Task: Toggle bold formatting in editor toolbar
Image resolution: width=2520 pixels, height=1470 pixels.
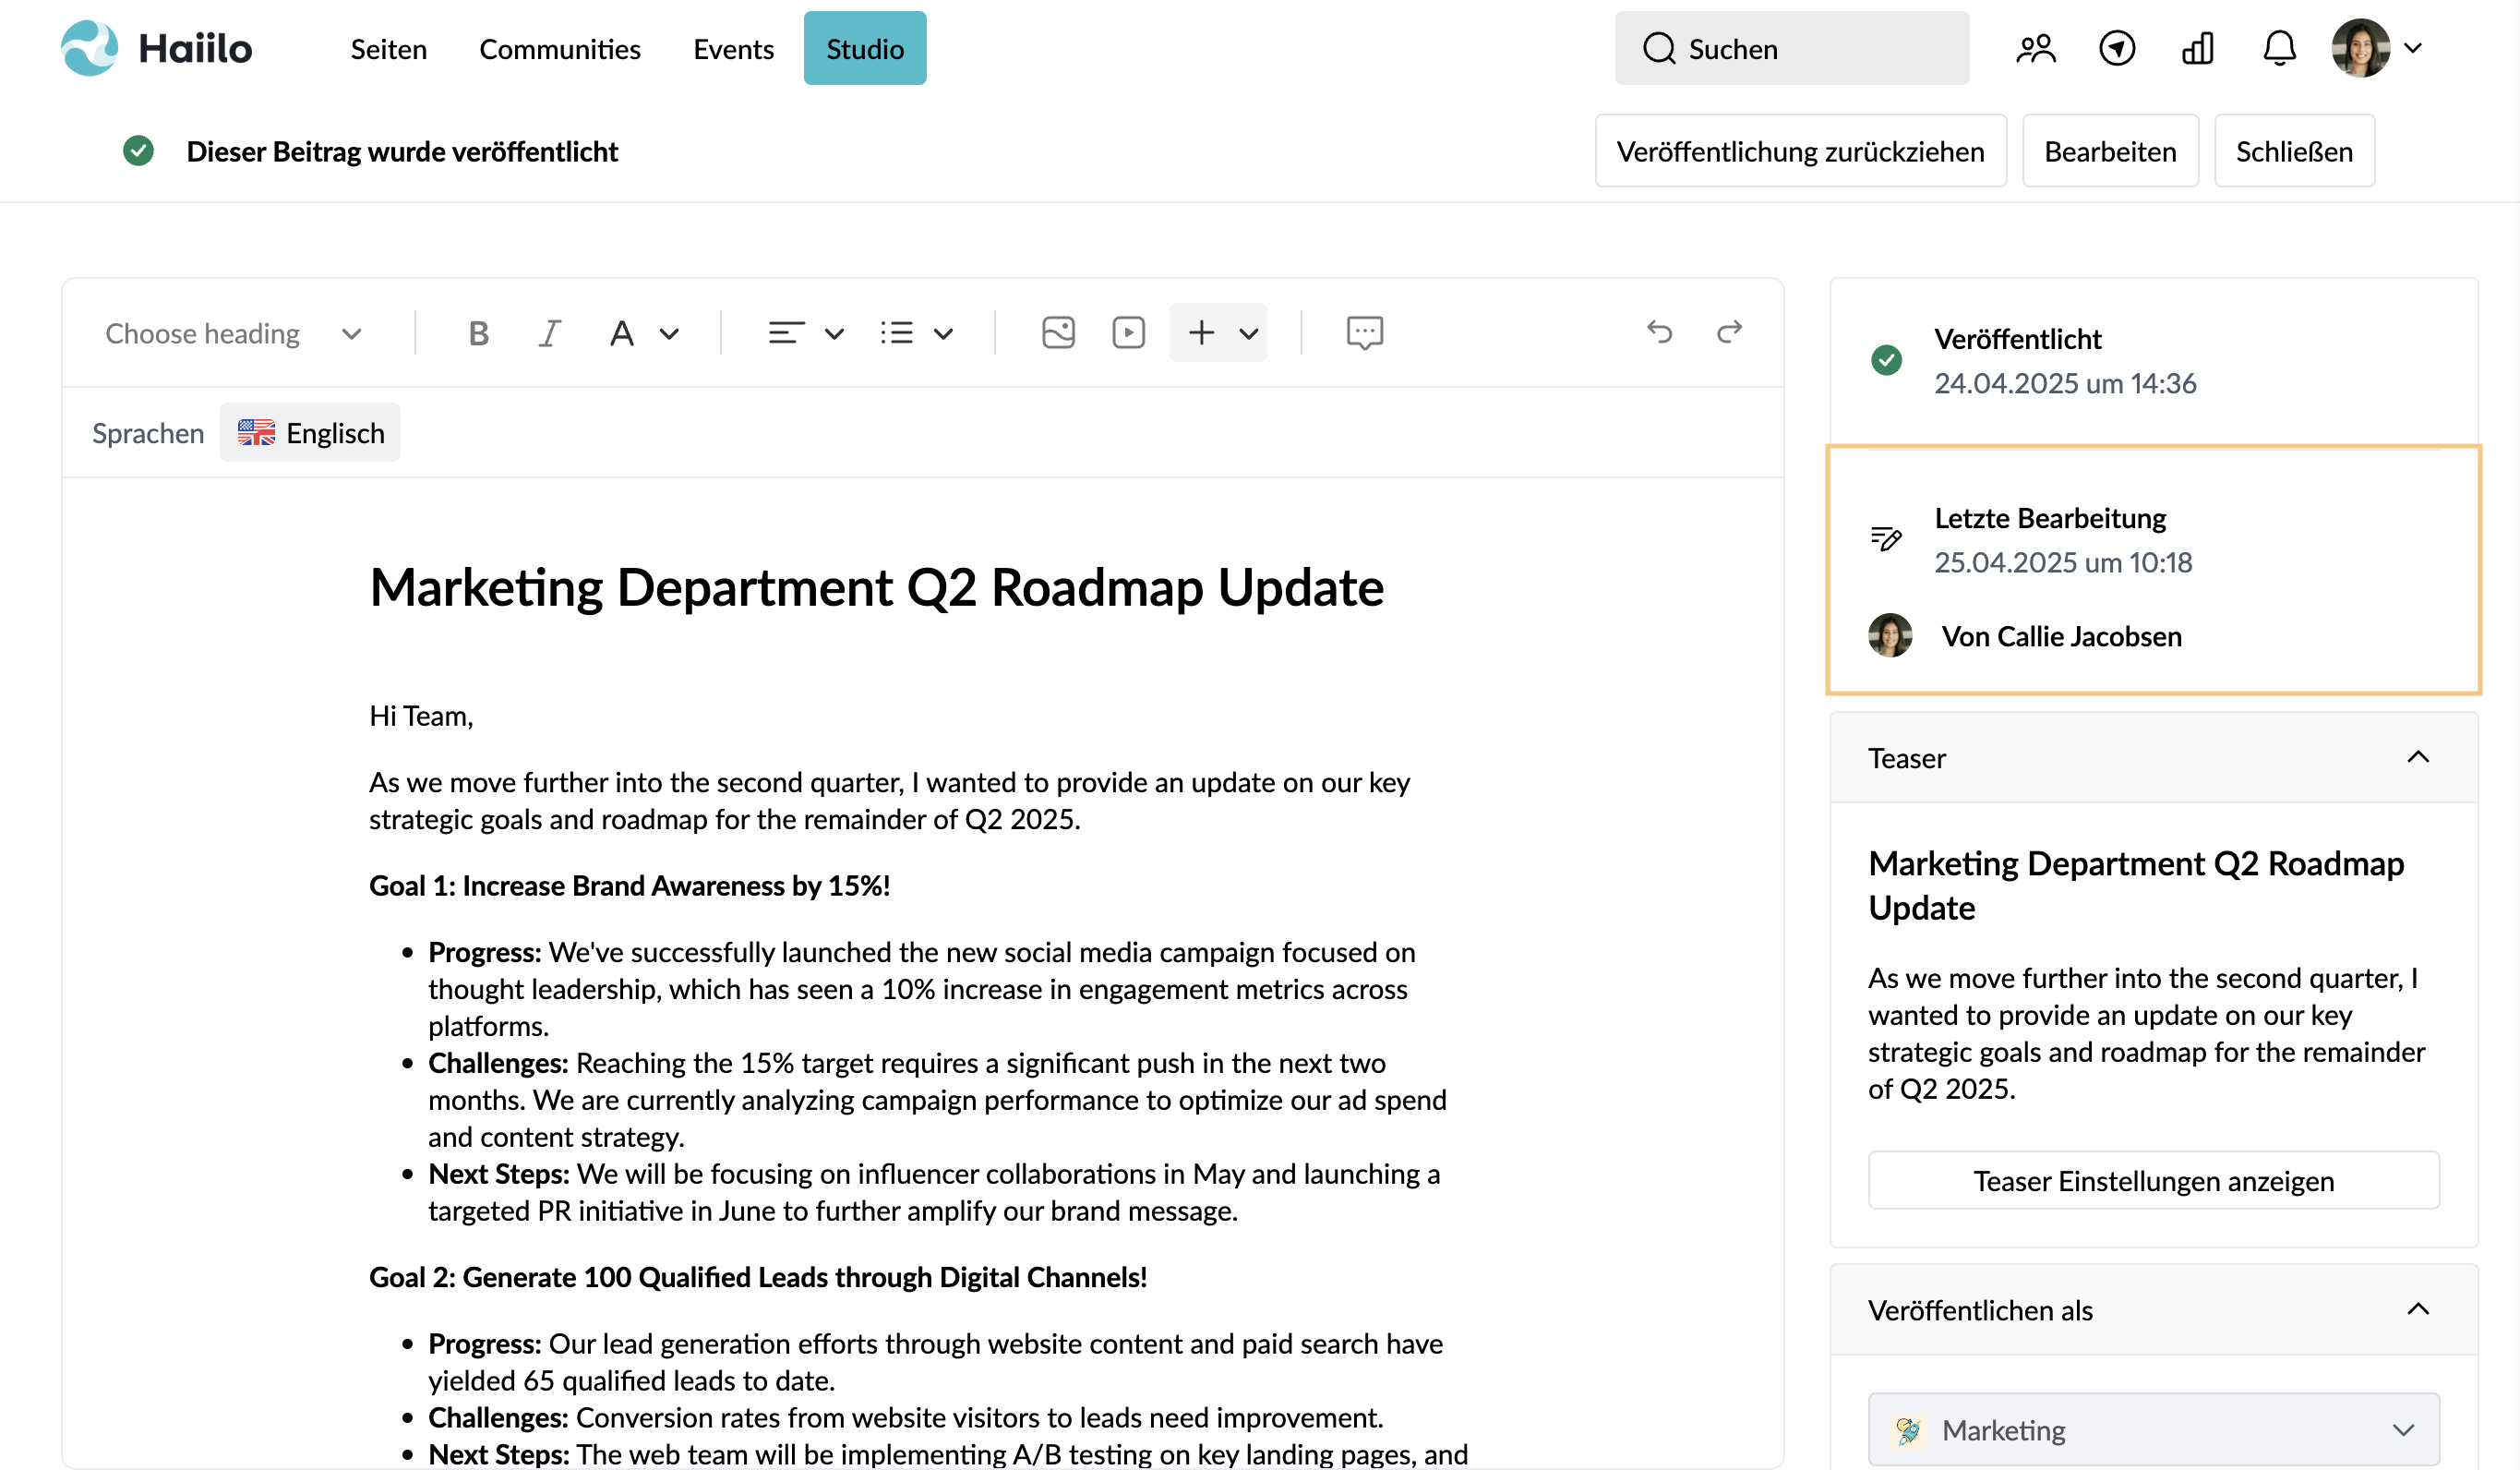Action: (x=478, y=333)
